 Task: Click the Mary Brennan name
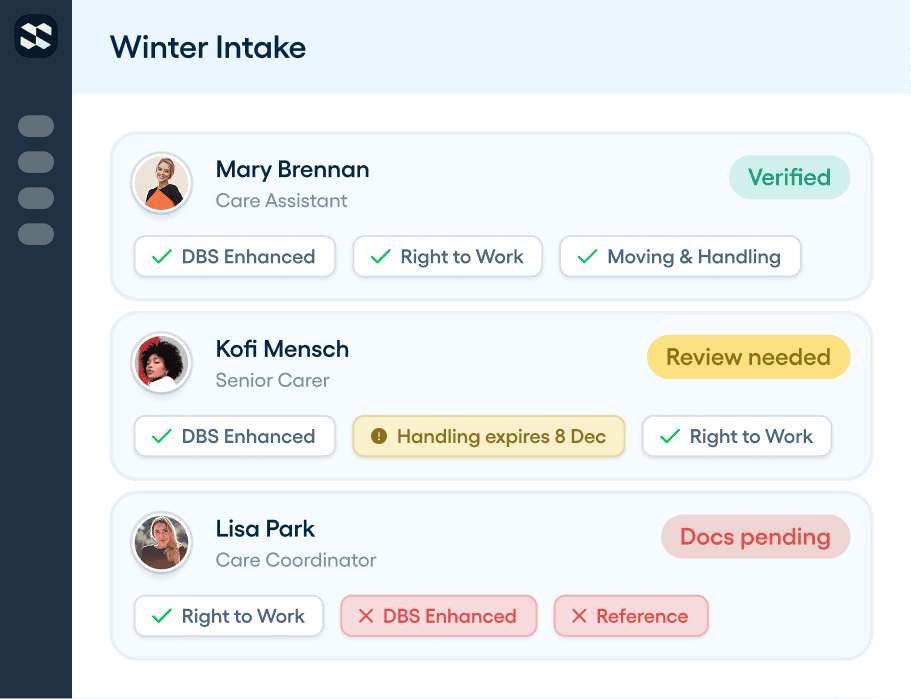click(292, 170)
